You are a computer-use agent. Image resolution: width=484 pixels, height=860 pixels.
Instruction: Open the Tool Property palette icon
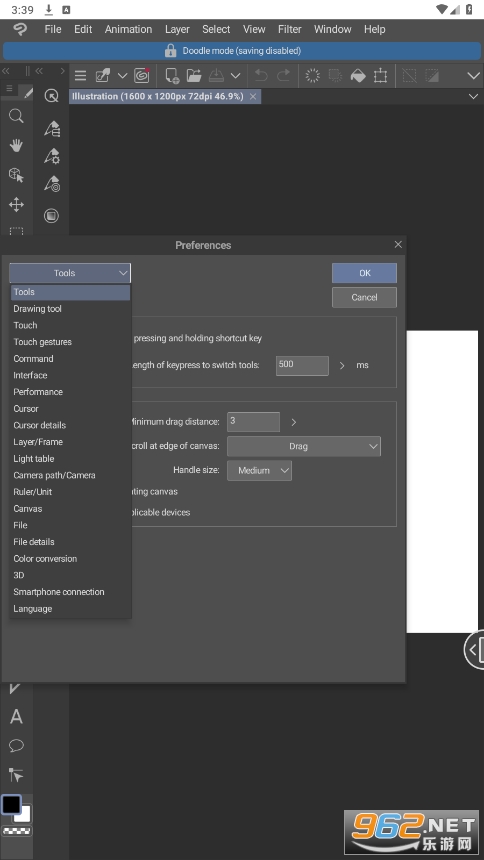click(x=52, y=156)
